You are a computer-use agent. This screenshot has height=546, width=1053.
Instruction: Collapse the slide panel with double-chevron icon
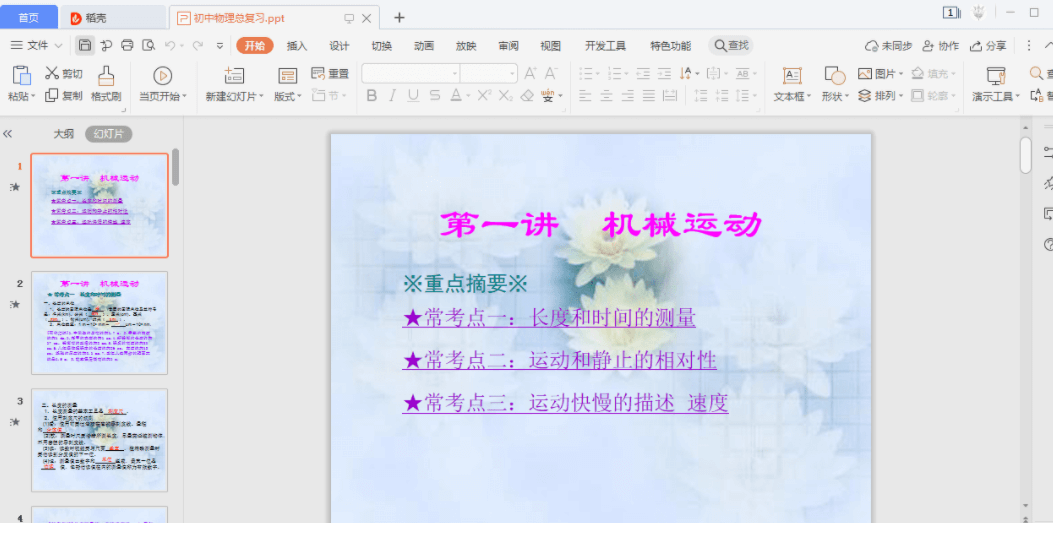coord(7,134)
